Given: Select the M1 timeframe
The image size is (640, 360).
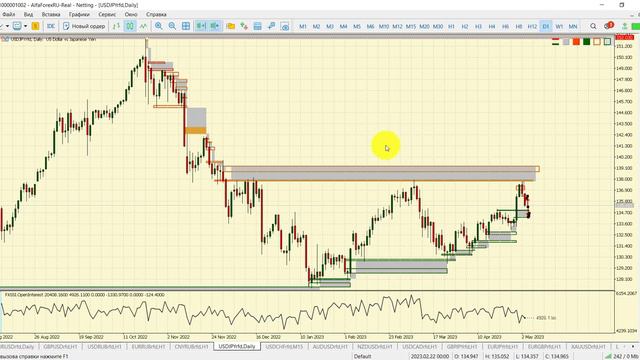Looking at the screenshot, I should pyautogui.click(x=303, y=26).
